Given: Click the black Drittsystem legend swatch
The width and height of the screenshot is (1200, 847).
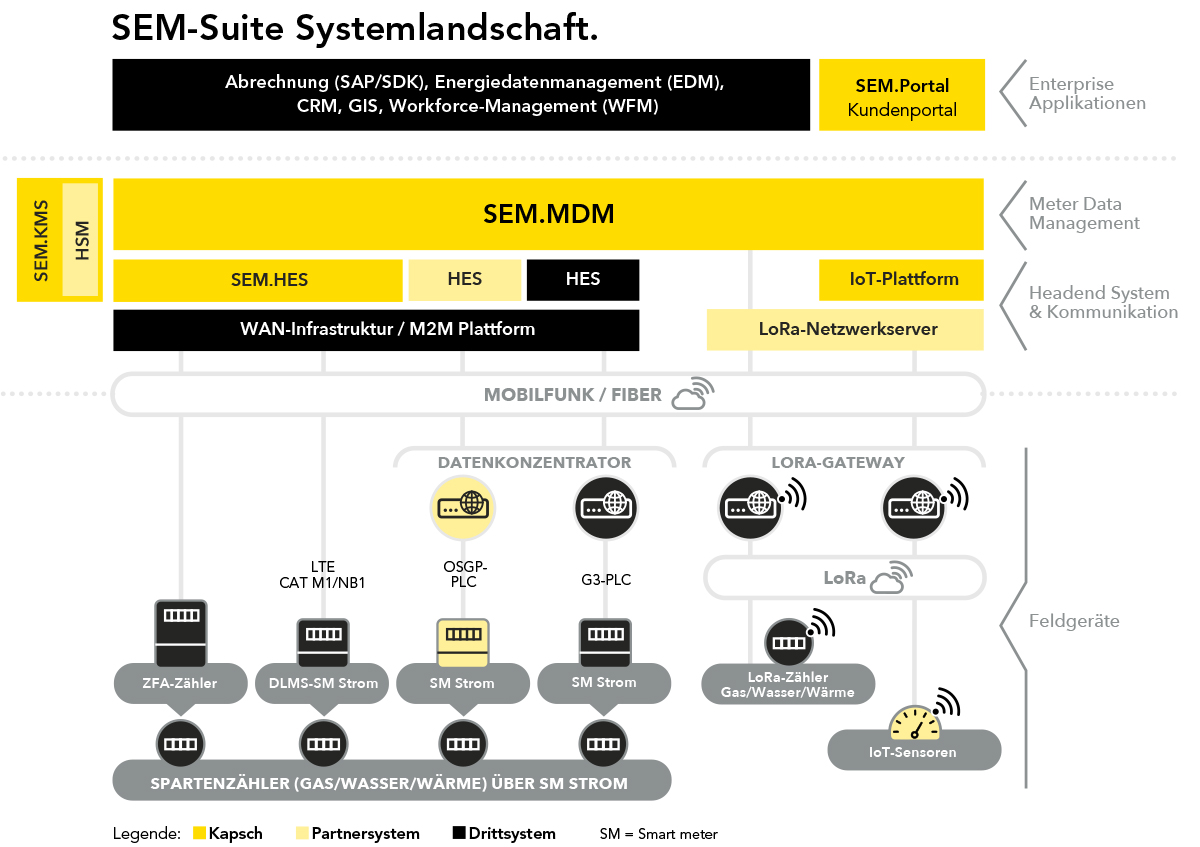Looking at the screenshot, I should pyautogui.click(x=459, y=833).
